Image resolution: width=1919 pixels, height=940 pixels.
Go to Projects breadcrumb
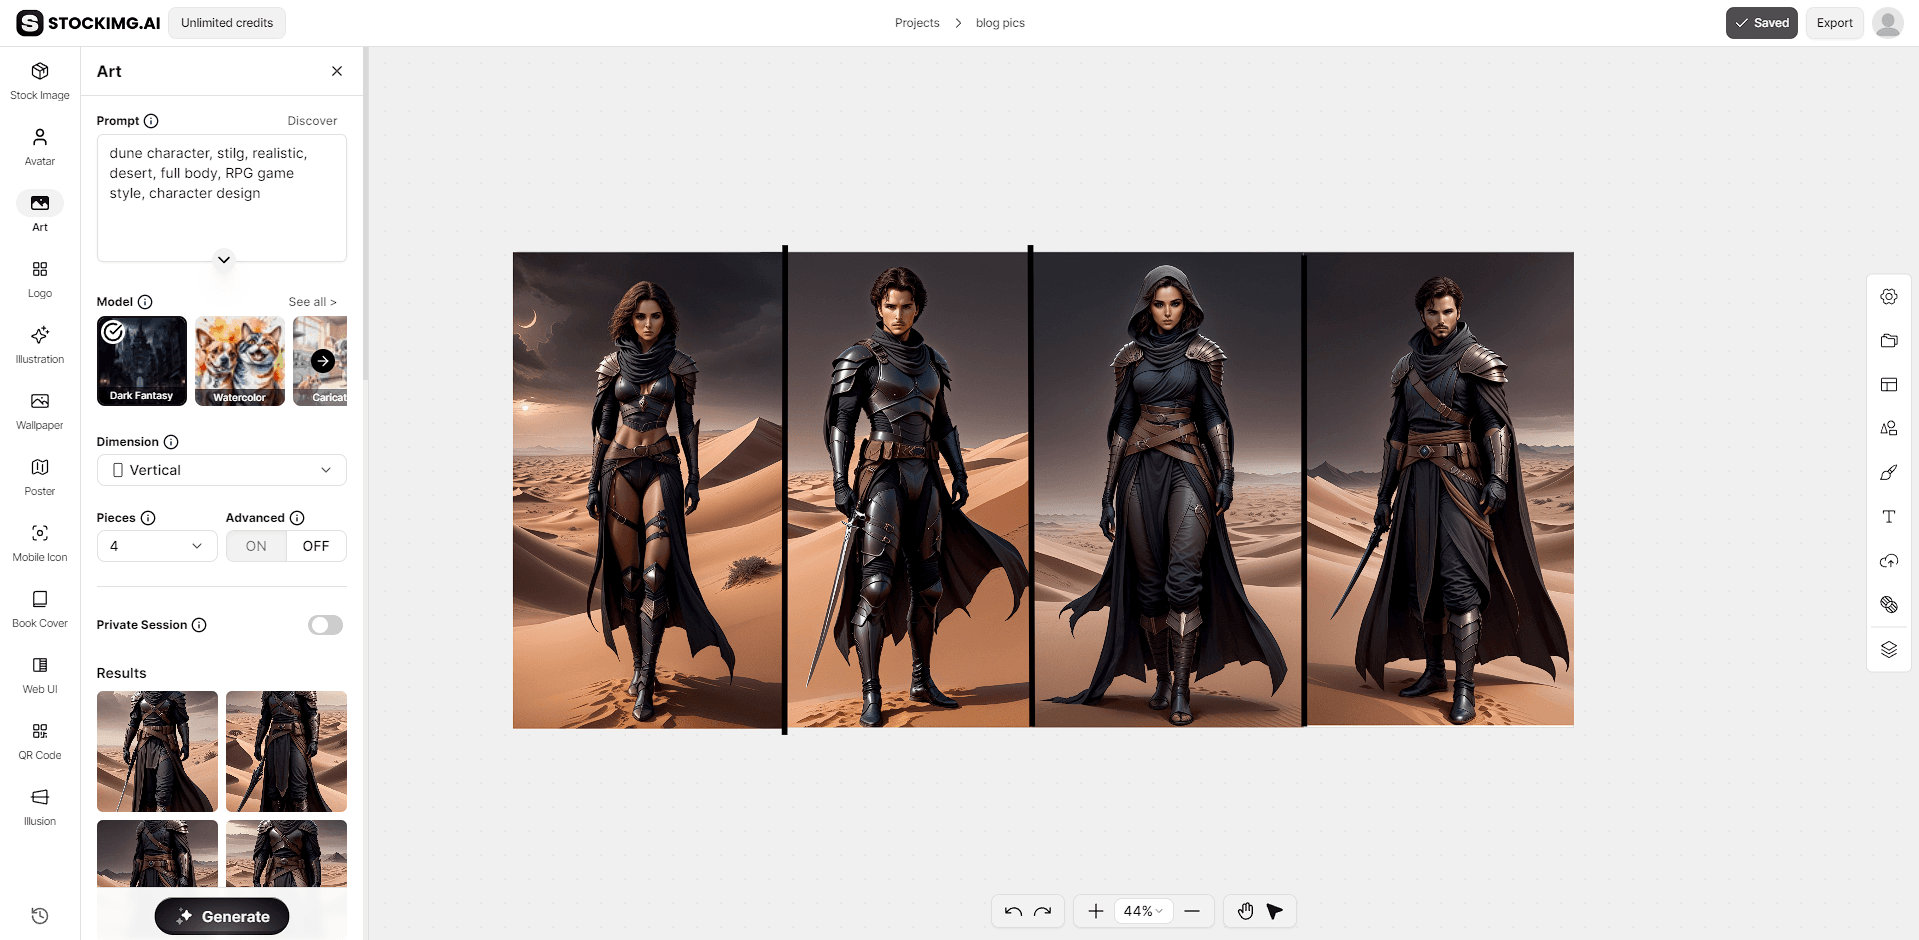(x=917, y=23)
